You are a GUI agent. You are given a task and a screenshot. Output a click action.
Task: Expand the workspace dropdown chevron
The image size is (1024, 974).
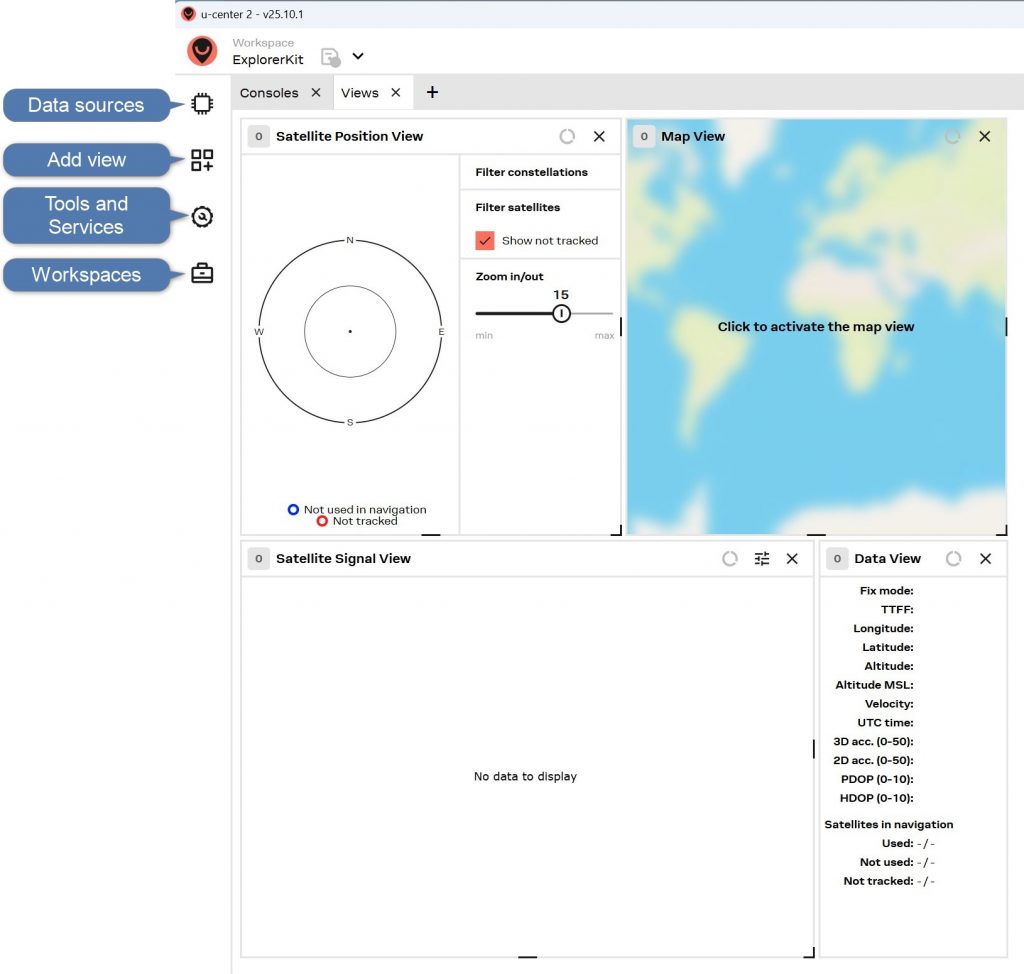pos(358,56)
